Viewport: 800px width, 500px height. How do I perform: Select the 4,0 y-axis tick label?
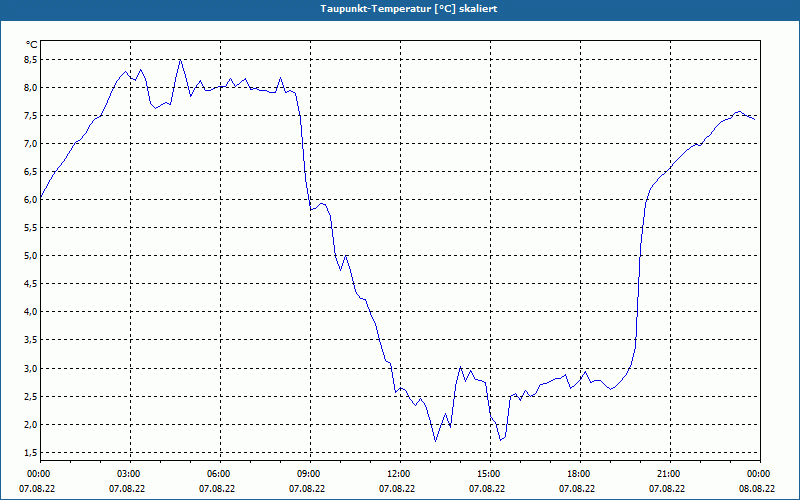tap(31, 312)
